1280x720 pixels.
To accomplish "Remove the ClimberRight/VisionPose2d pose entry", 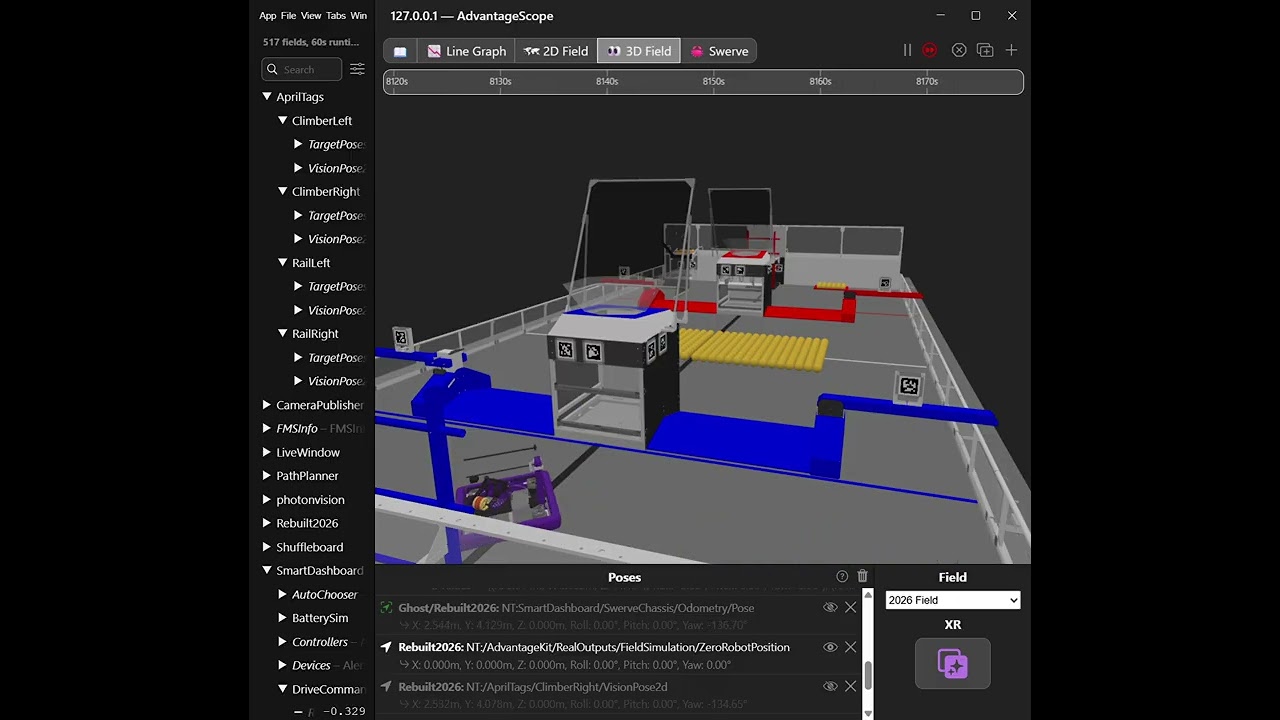I will pos(851,686).
